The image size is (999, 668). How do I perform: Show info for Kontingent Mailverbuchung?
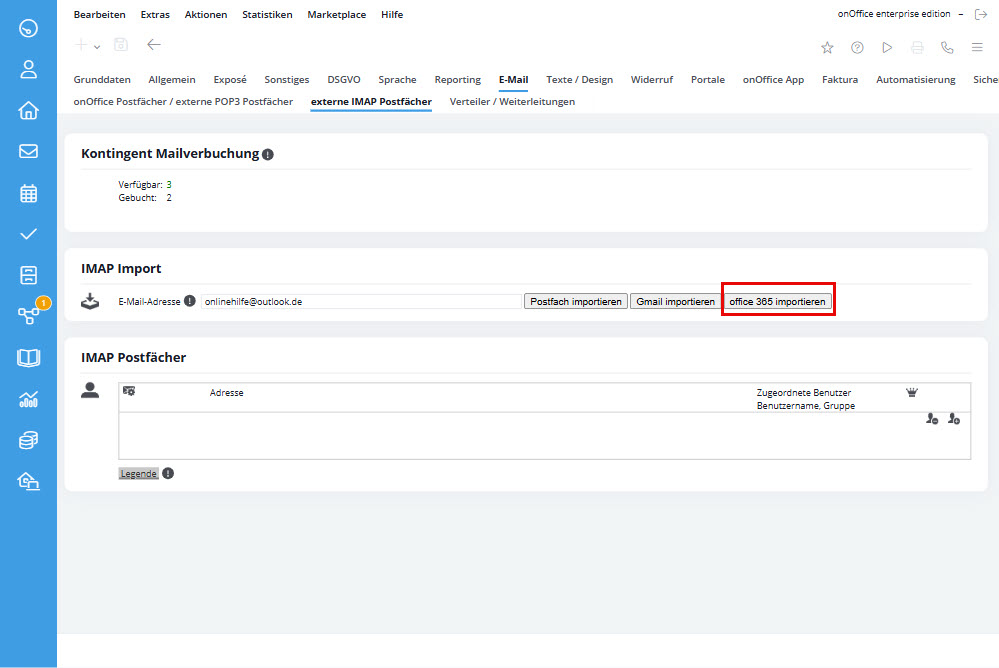pos(268,155)
